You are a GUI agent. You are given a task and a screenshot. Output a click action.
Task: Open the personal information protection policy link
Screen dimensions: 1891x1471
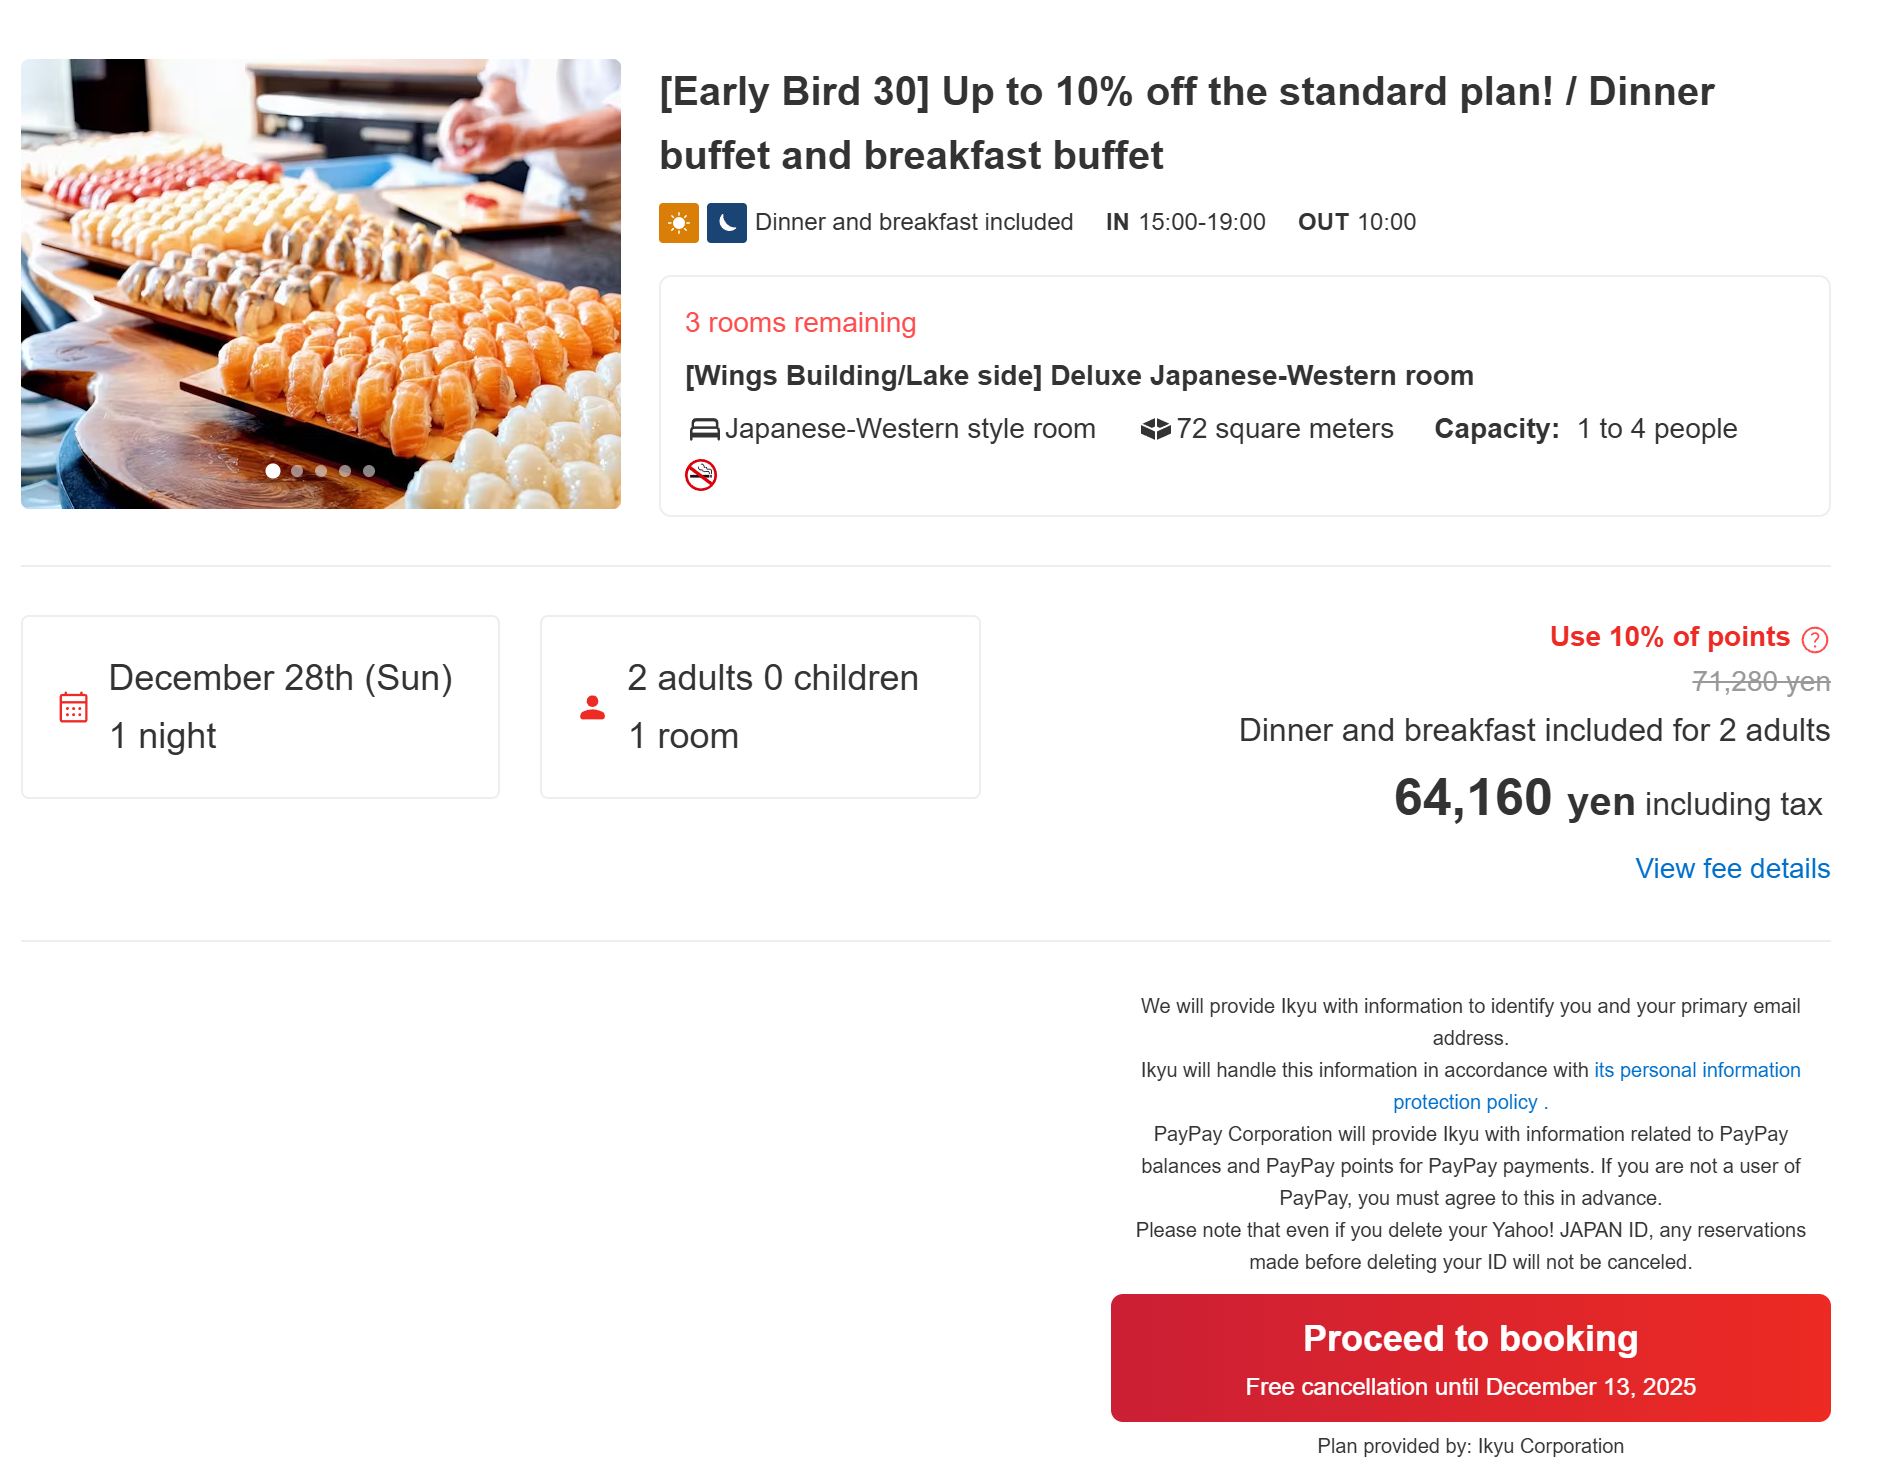pos(1696,1071)
